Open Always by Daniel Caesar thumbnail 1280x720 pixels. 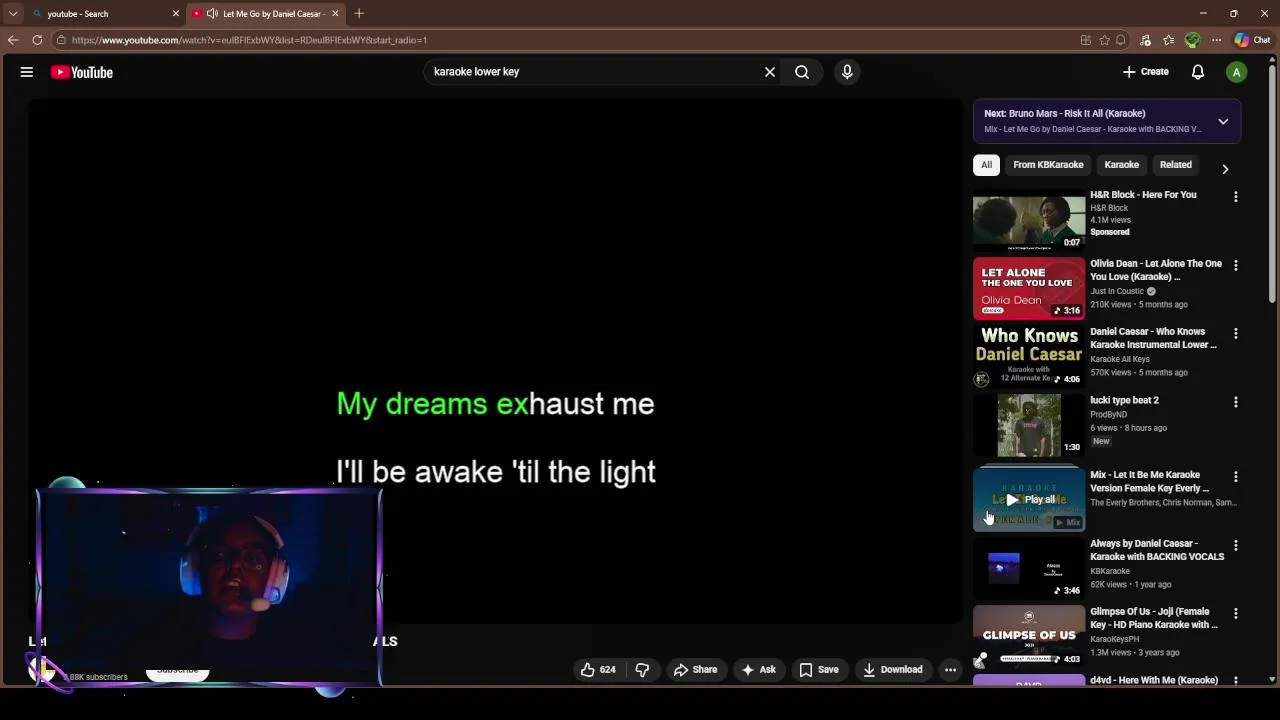pos(1029,568)
